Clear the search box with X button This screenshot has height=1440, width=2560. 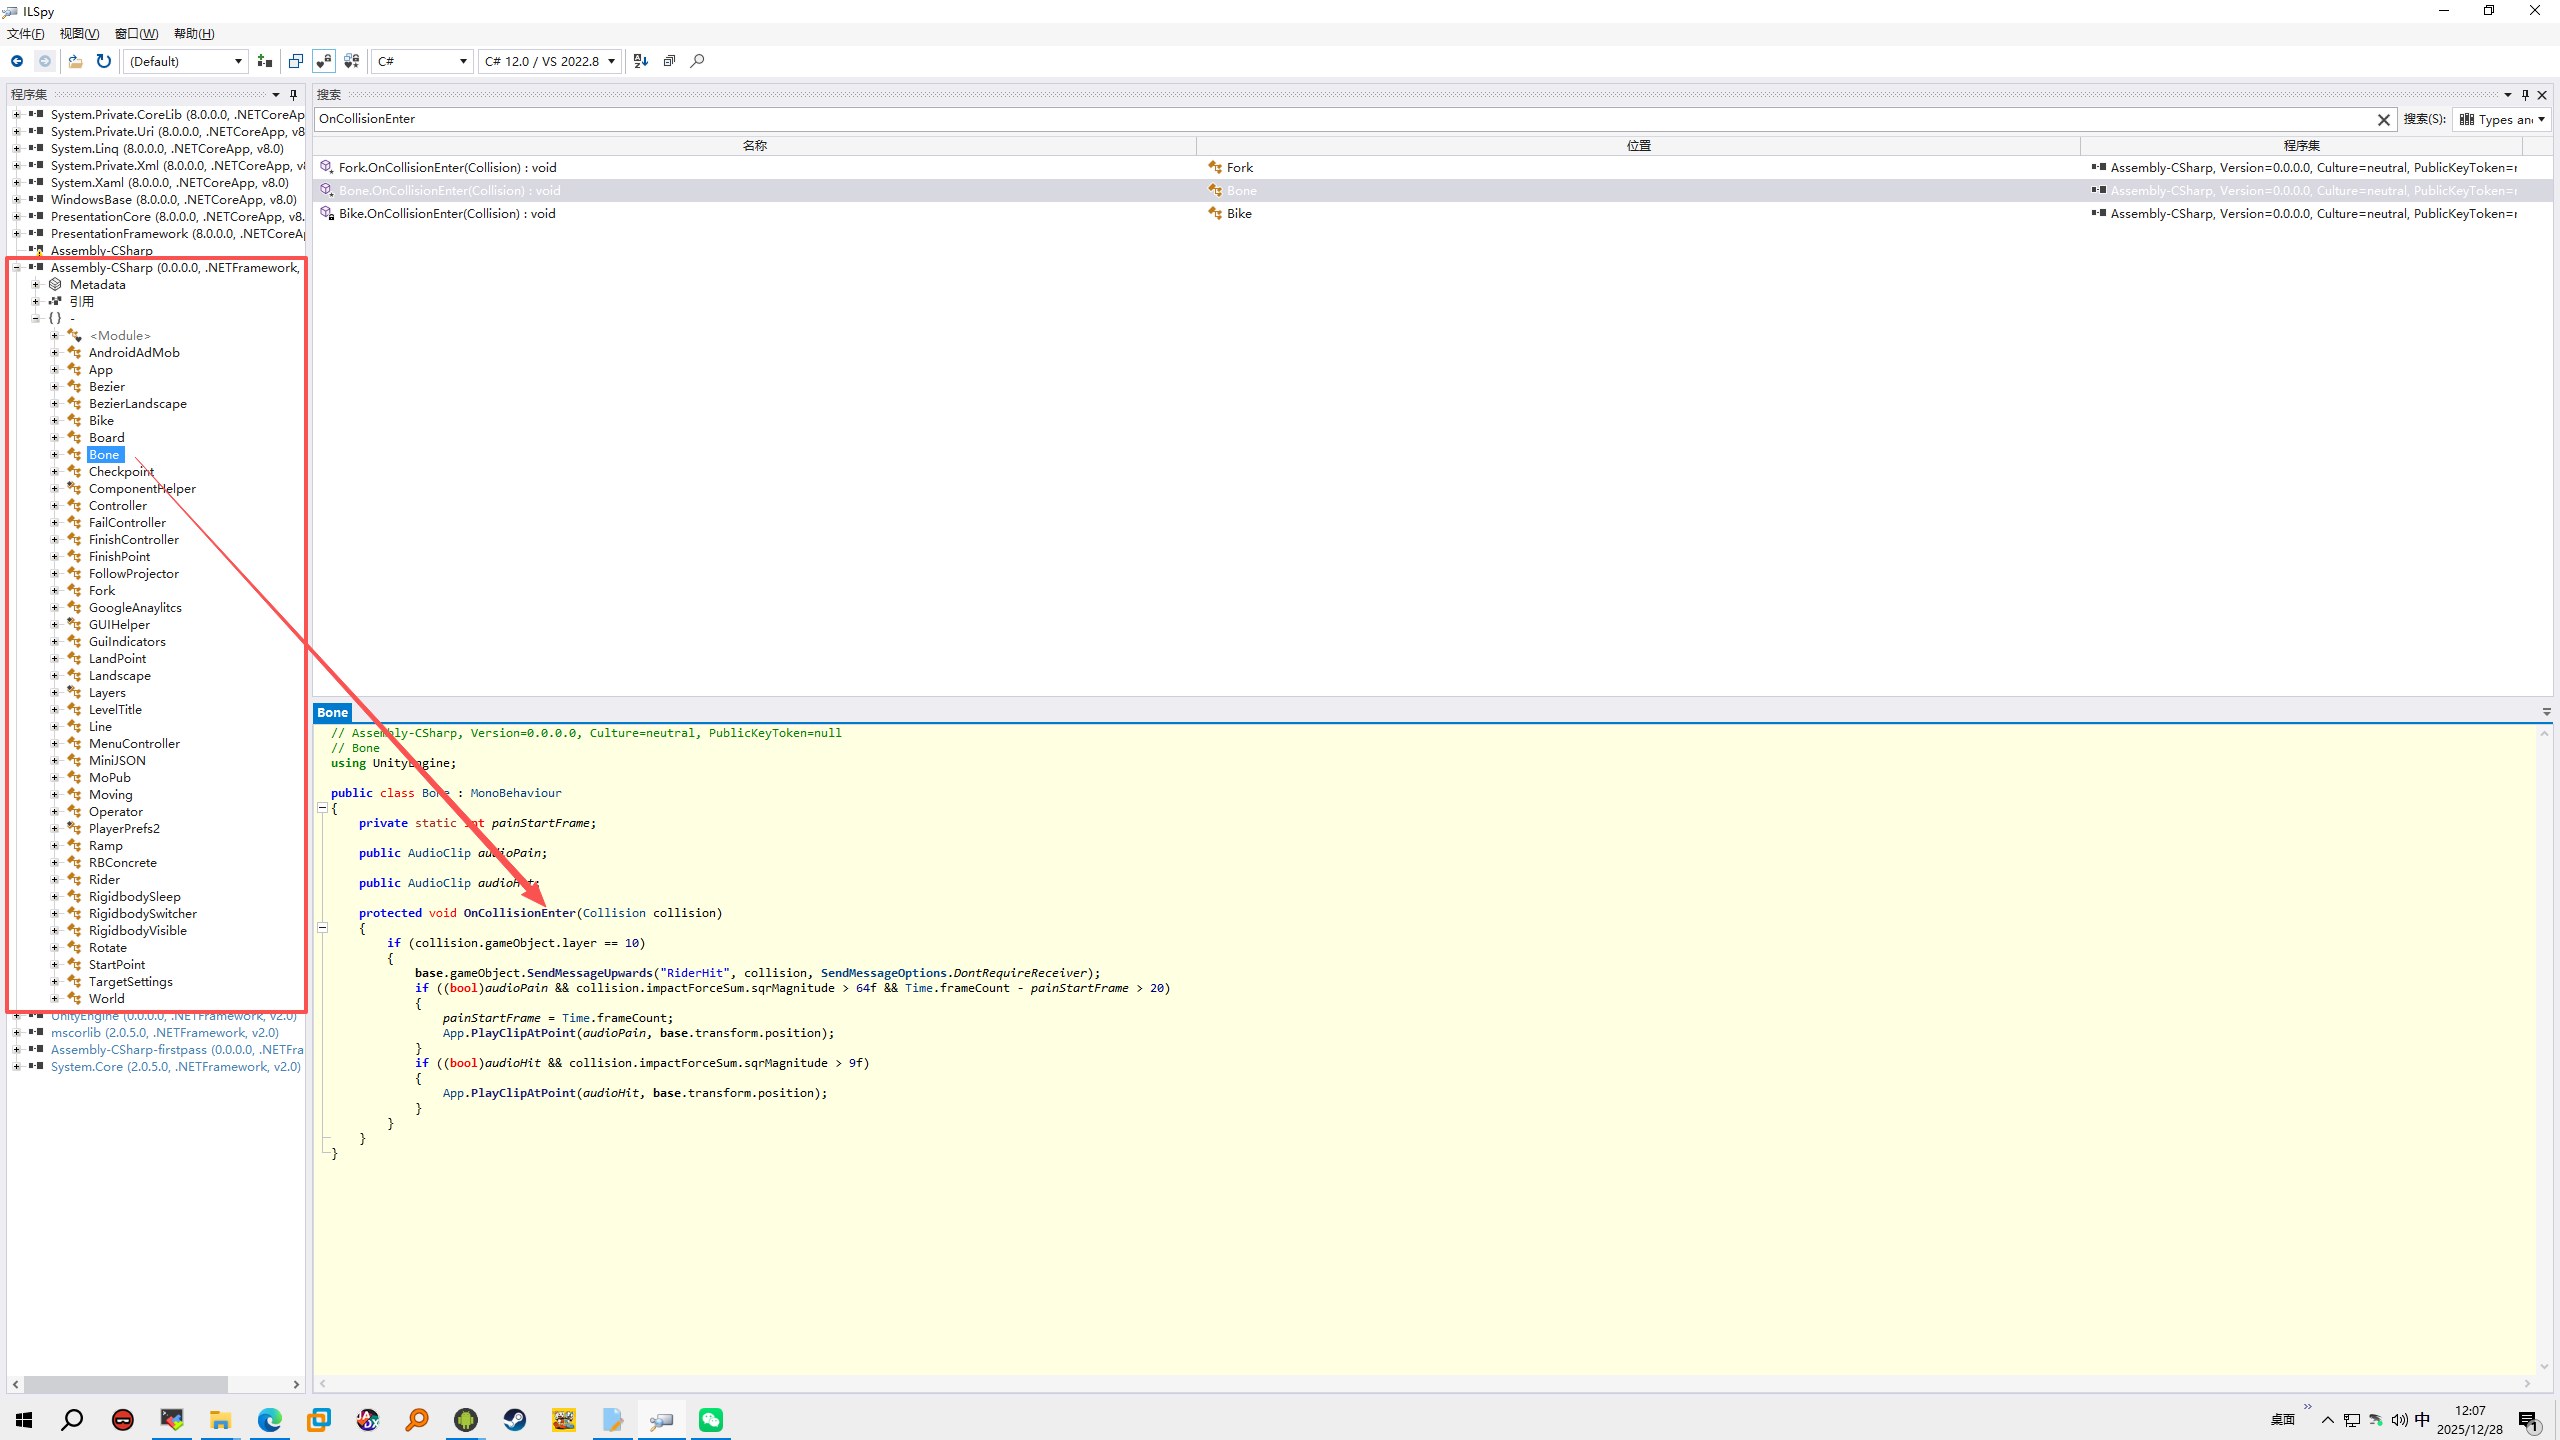[2383, 119]
